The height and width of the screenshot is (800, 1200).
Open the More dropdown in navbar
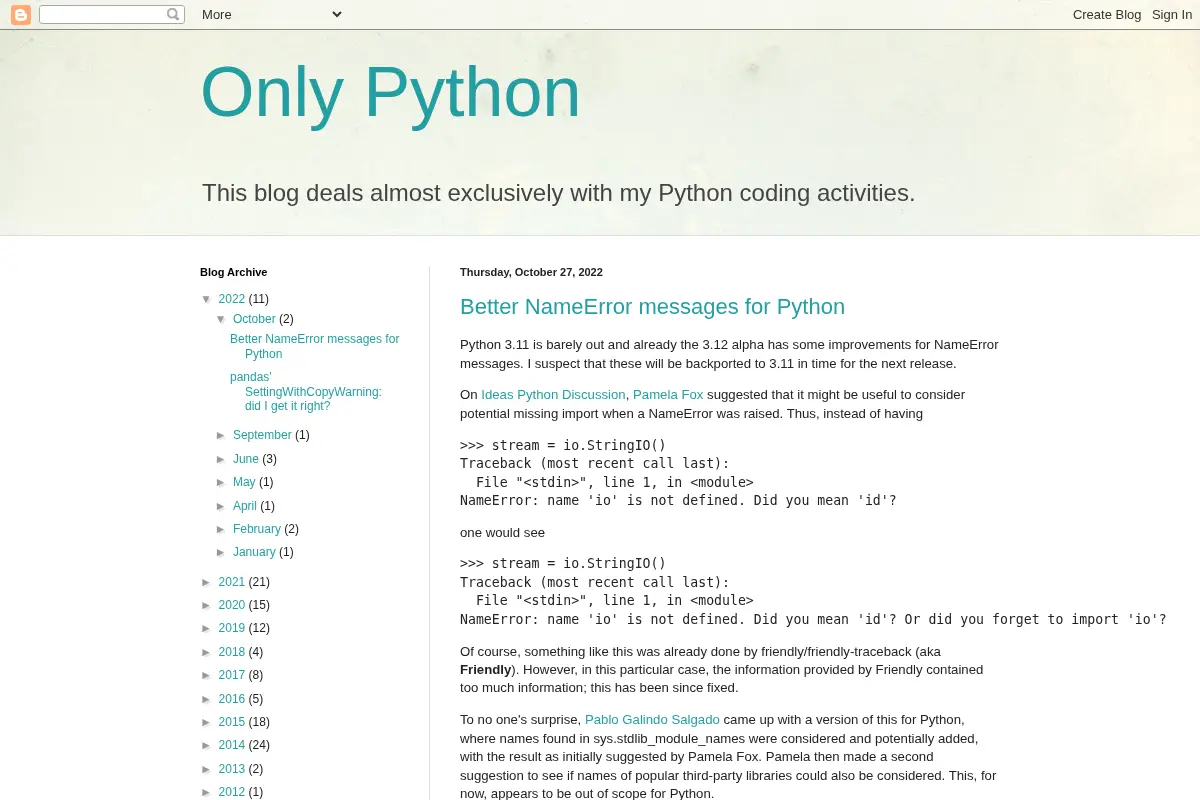coord(272,14)
